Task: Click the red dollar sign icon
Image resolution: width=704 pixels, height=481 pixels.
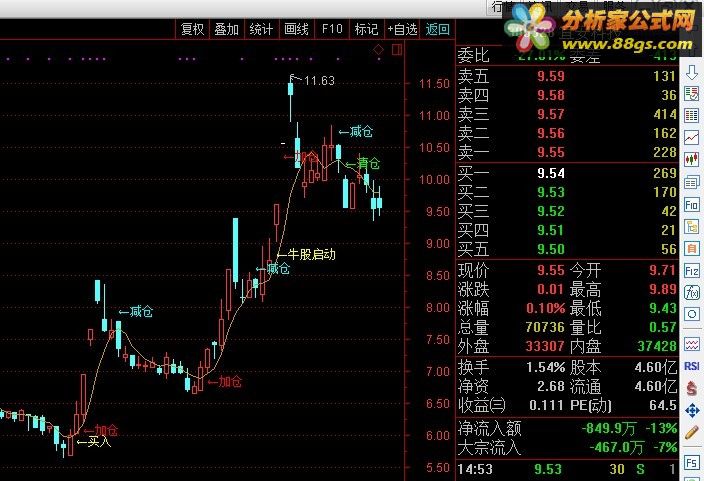Action: pyautogui.click(x=691, y=388)
